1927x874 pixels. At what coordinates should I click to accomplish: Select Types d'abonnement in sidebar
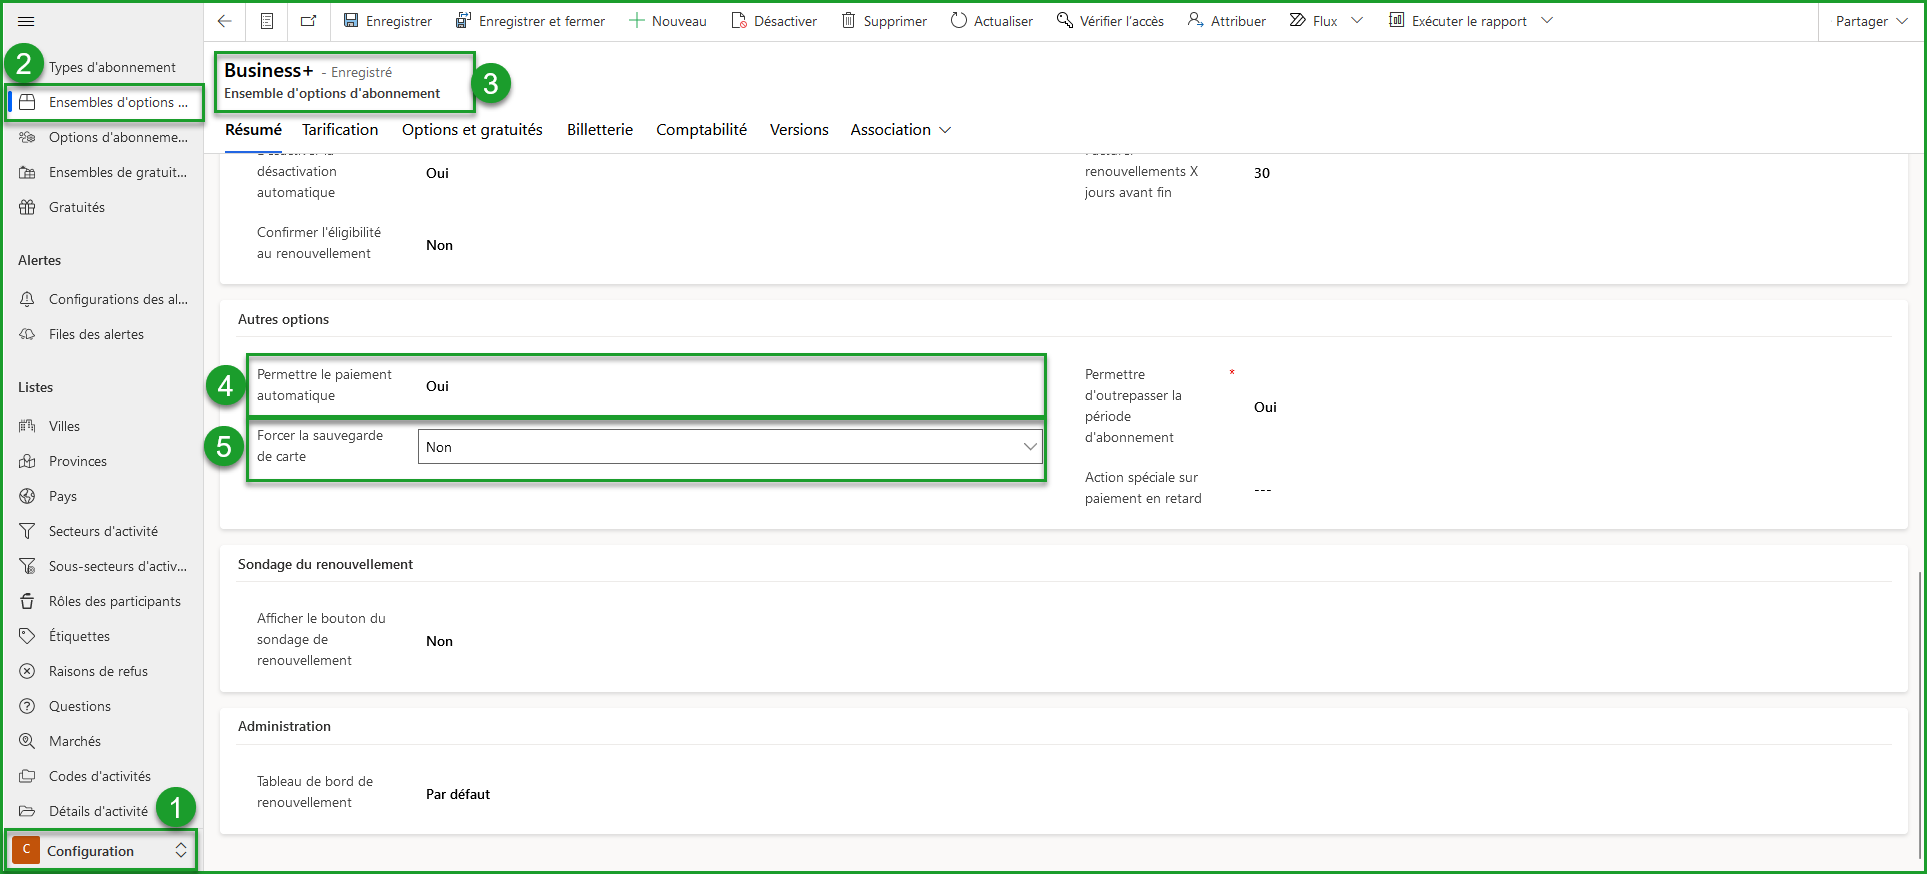[112, 67]
